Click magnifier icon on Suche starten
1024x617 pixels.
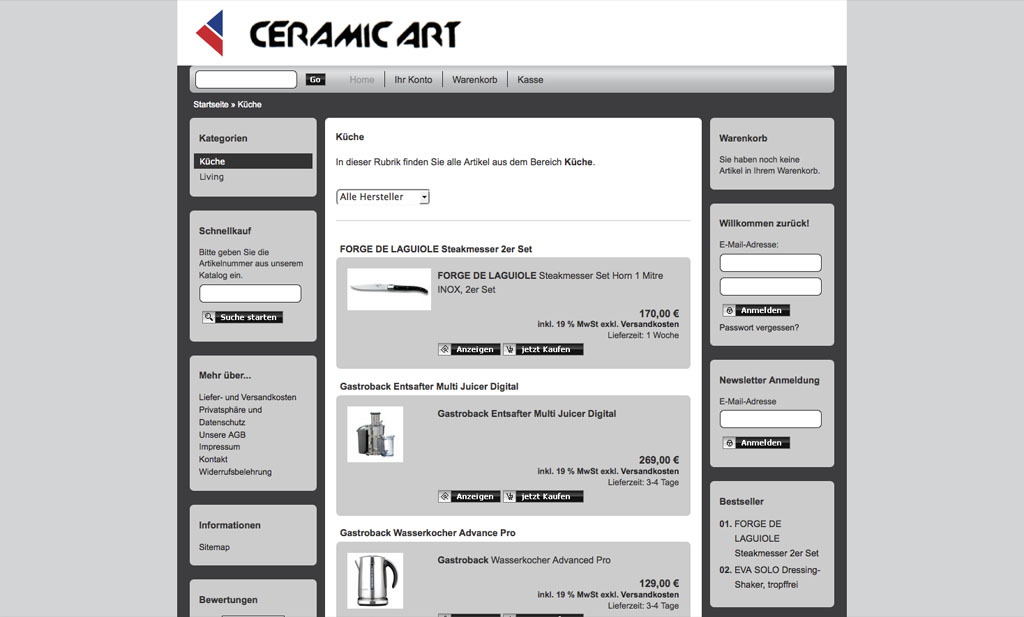pyautogui.click(x=208, y=317)
